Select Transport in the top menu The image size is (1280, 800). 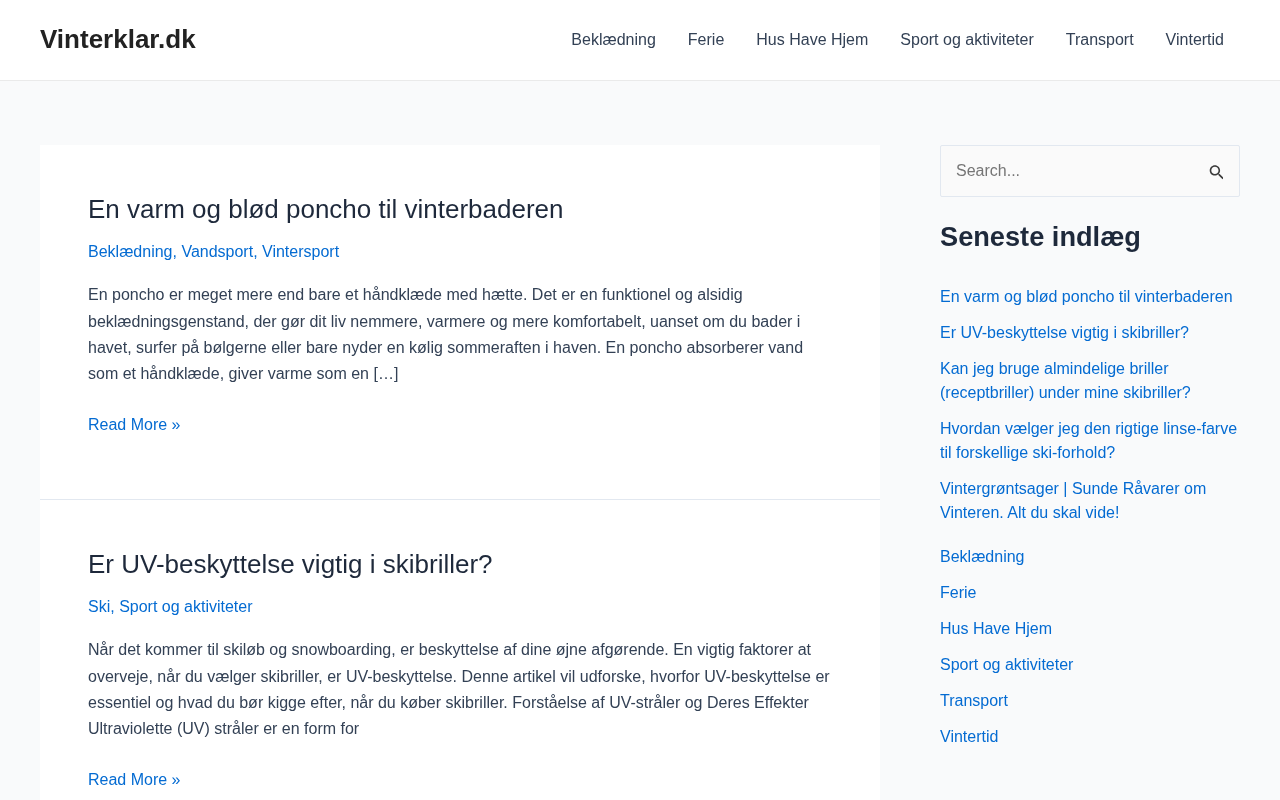pyautogui.click(x=1099, y=40)
